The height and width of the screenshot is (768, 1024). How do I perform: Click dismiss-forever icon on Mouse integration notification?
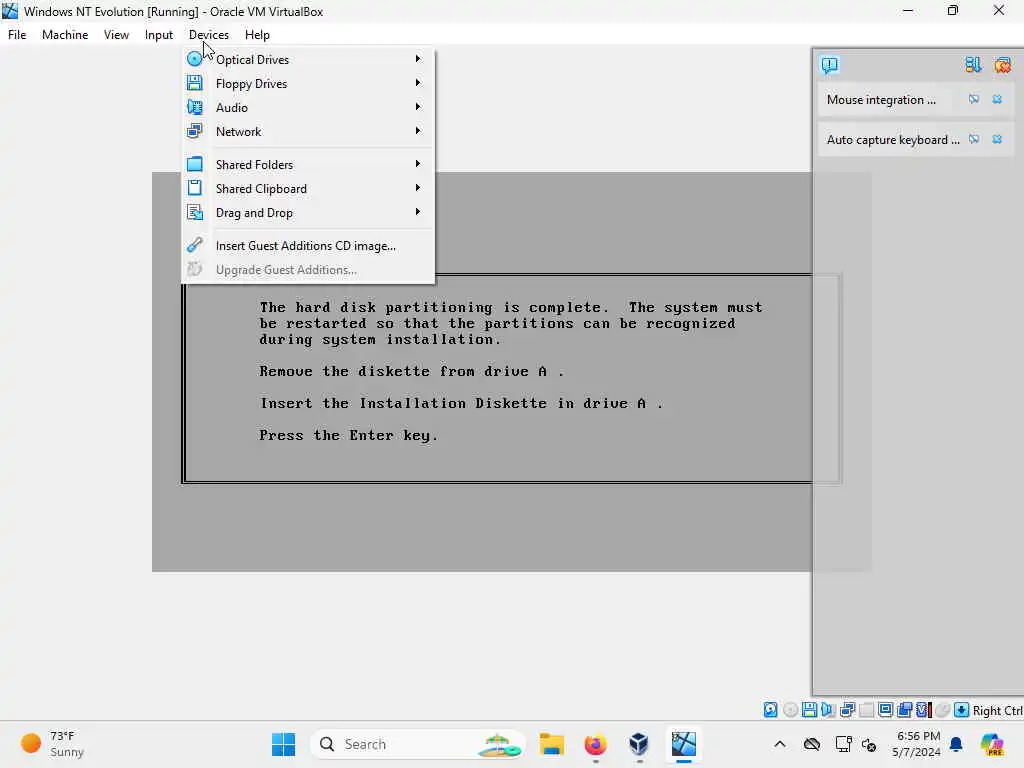(x=974, y=99)
